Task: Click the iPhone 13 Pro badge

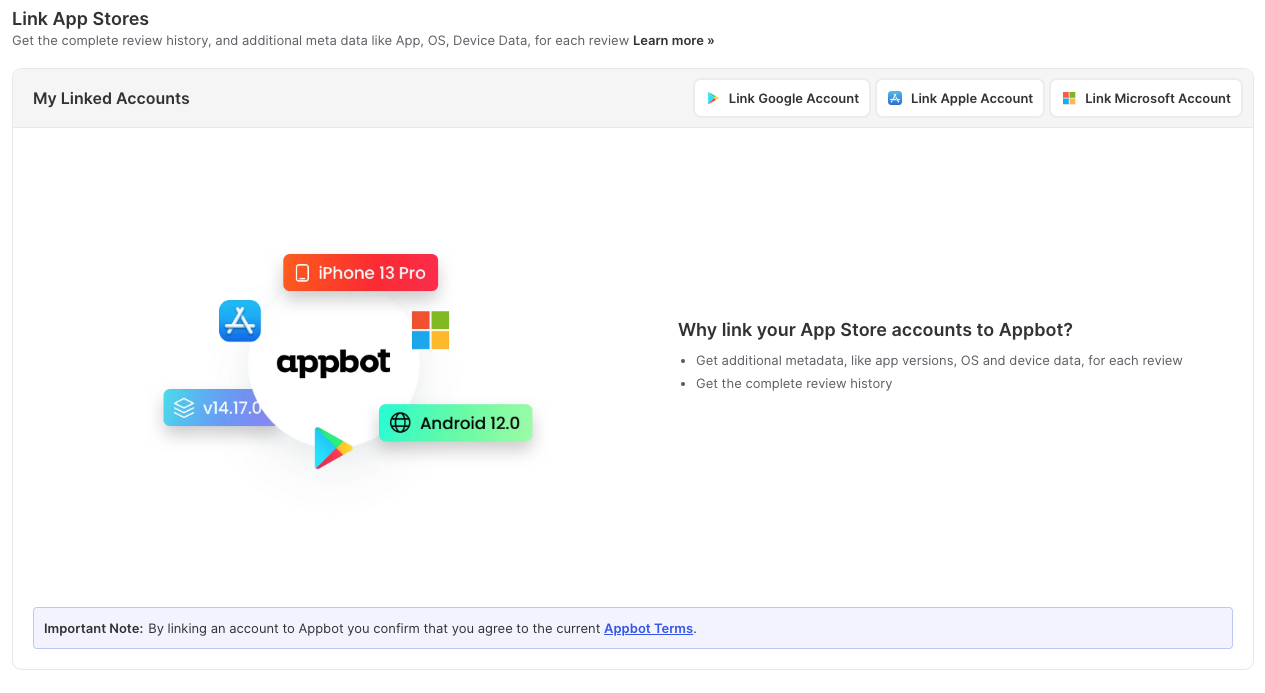Action: [x=360, y=272]
